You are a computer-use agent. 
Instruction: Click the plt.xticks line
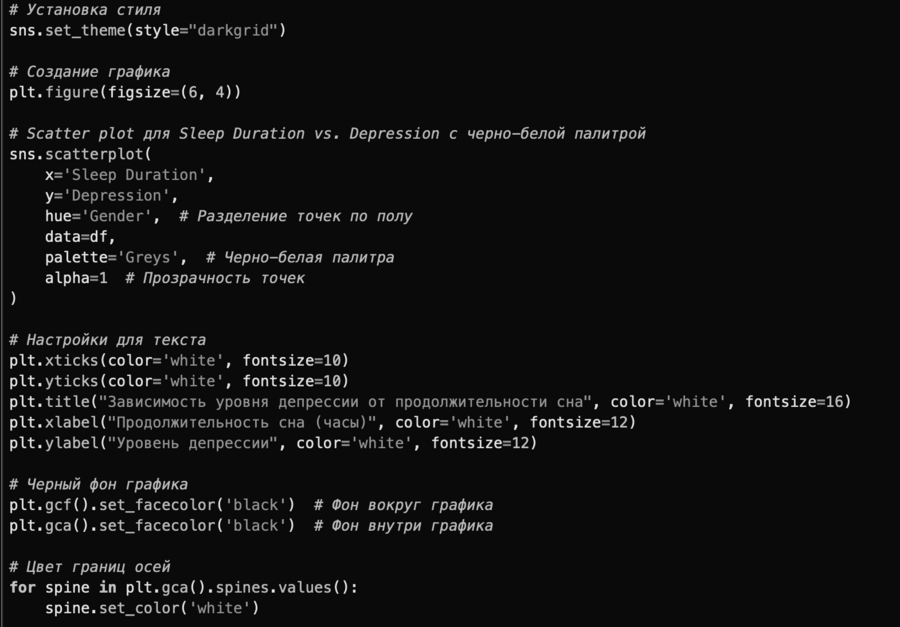[x=179, y=360]
